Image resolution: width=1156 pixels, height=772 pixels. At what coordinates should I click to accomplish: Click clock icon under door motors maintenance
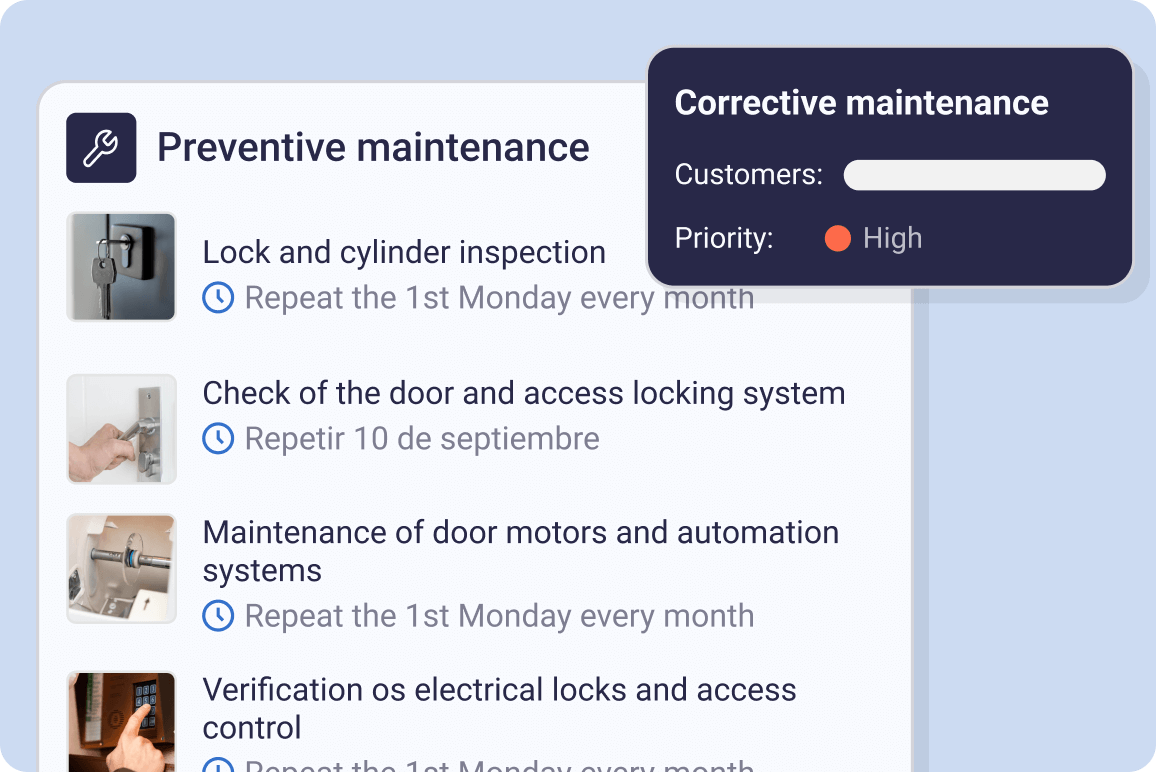coord(218,616)
